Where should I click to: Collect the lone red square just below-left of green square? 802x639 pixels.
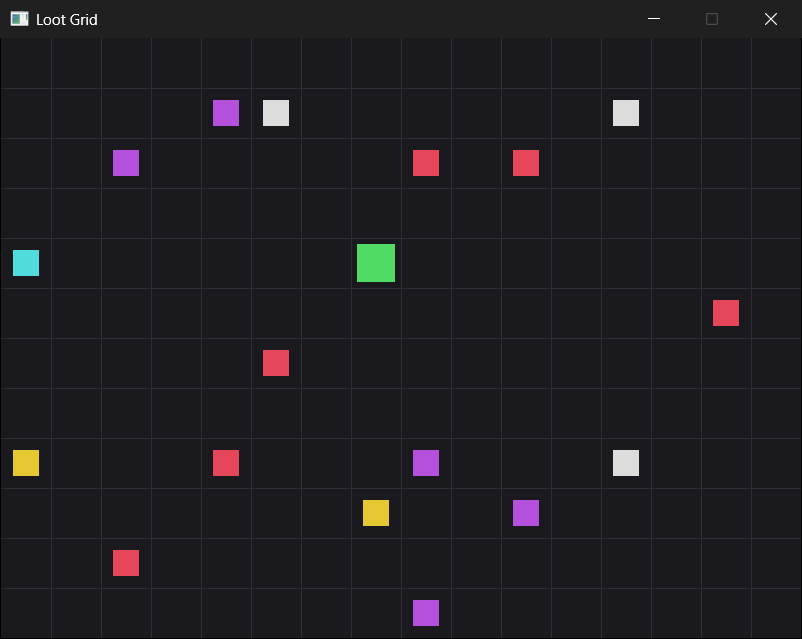coord(276,363)
